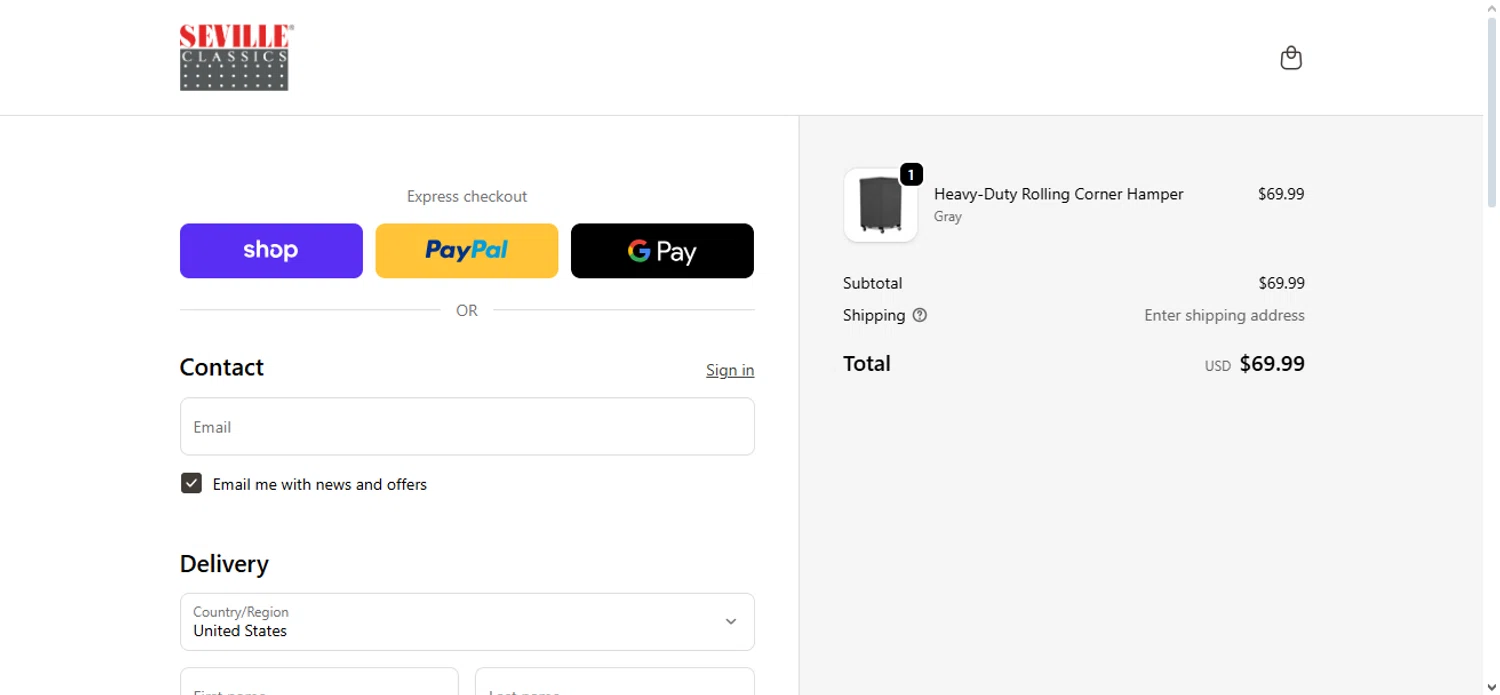Uncheck Email me with news and offers
1500x695 pixels.
tap(191, 484)
